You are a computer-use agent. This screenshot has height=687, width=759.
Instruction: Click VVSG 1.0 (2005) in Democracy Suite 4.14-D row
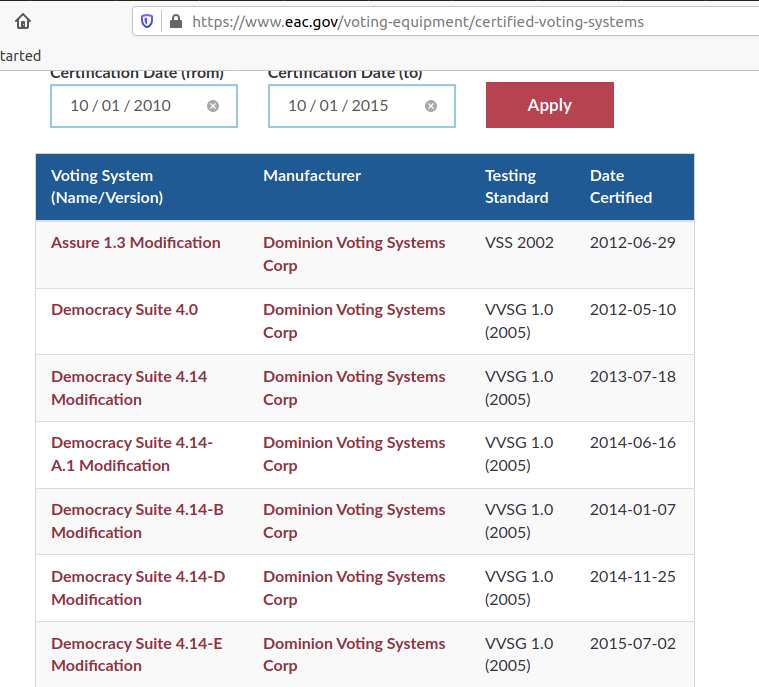[x=519, y=588]
